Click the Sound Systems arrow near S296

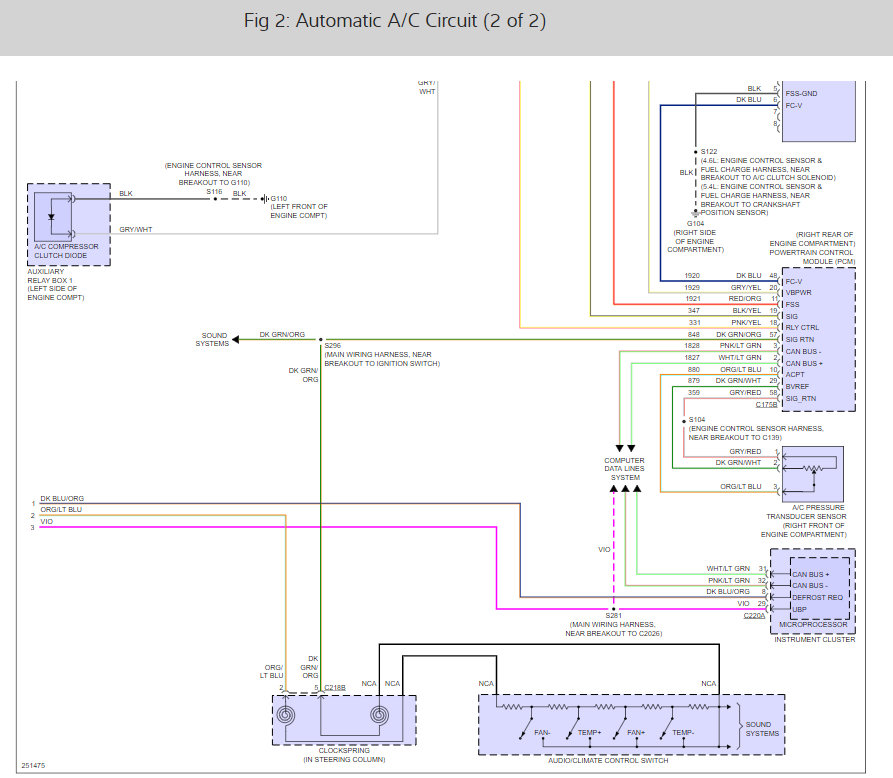click(x=236, y=340)
